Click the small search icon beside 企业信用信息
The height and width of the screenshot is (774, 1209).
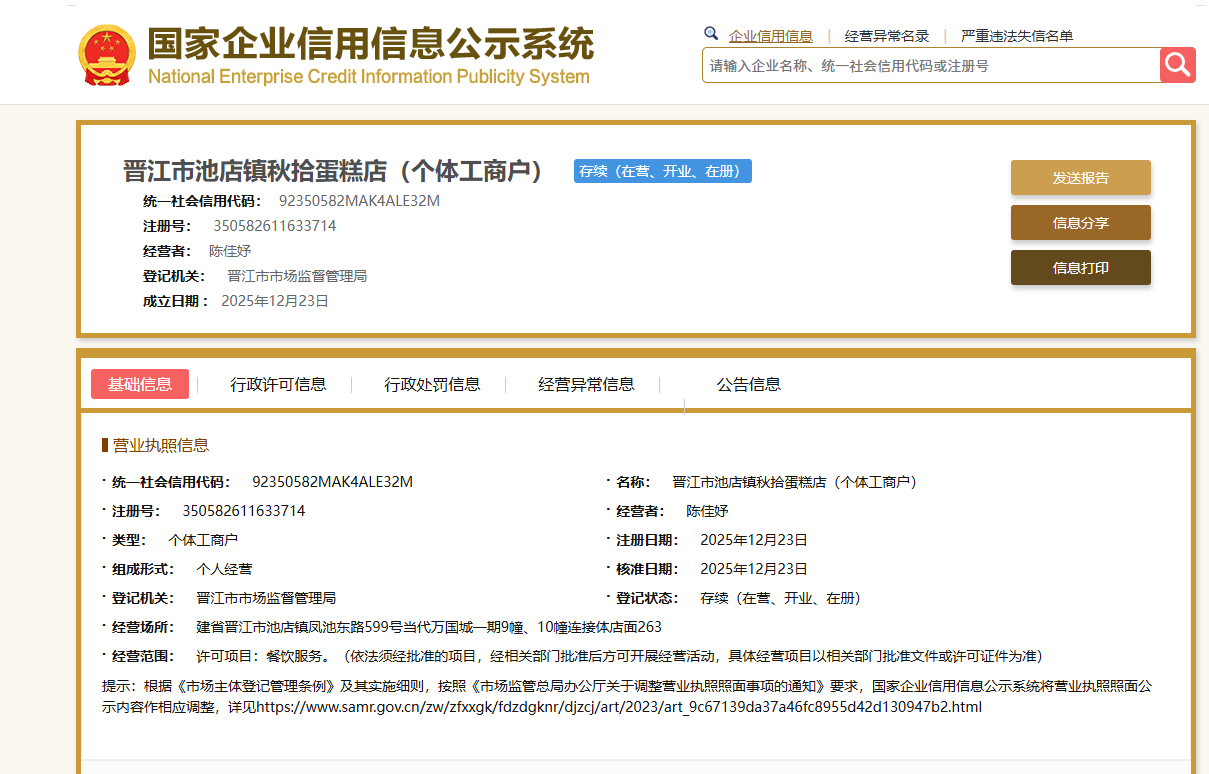[711, 34]
